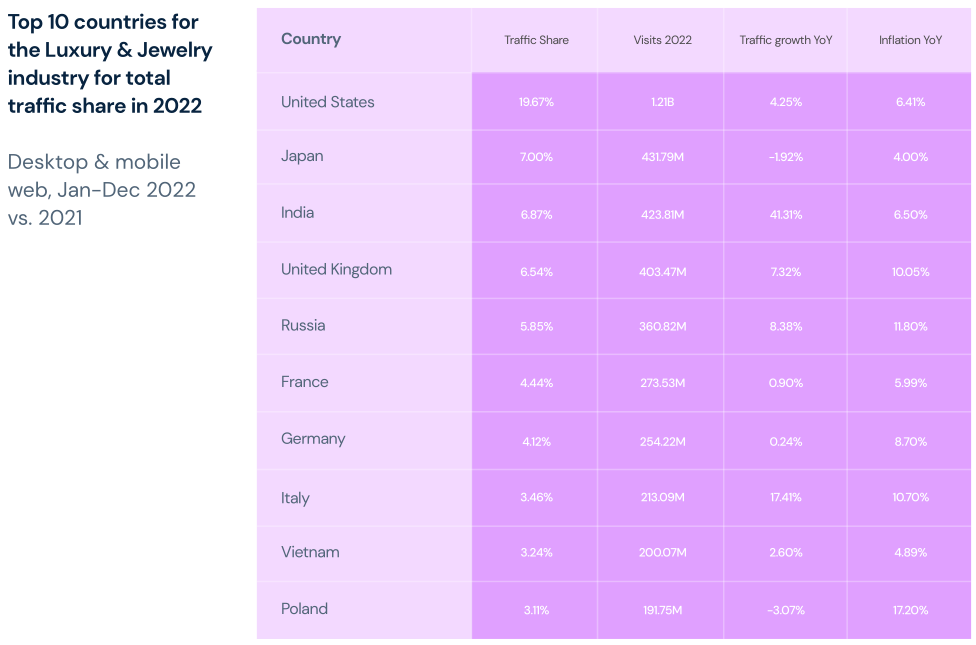Click the chart title about Luxury & Jewelry
The height and width of the screenshot is (645, 976).
(110, 63)
